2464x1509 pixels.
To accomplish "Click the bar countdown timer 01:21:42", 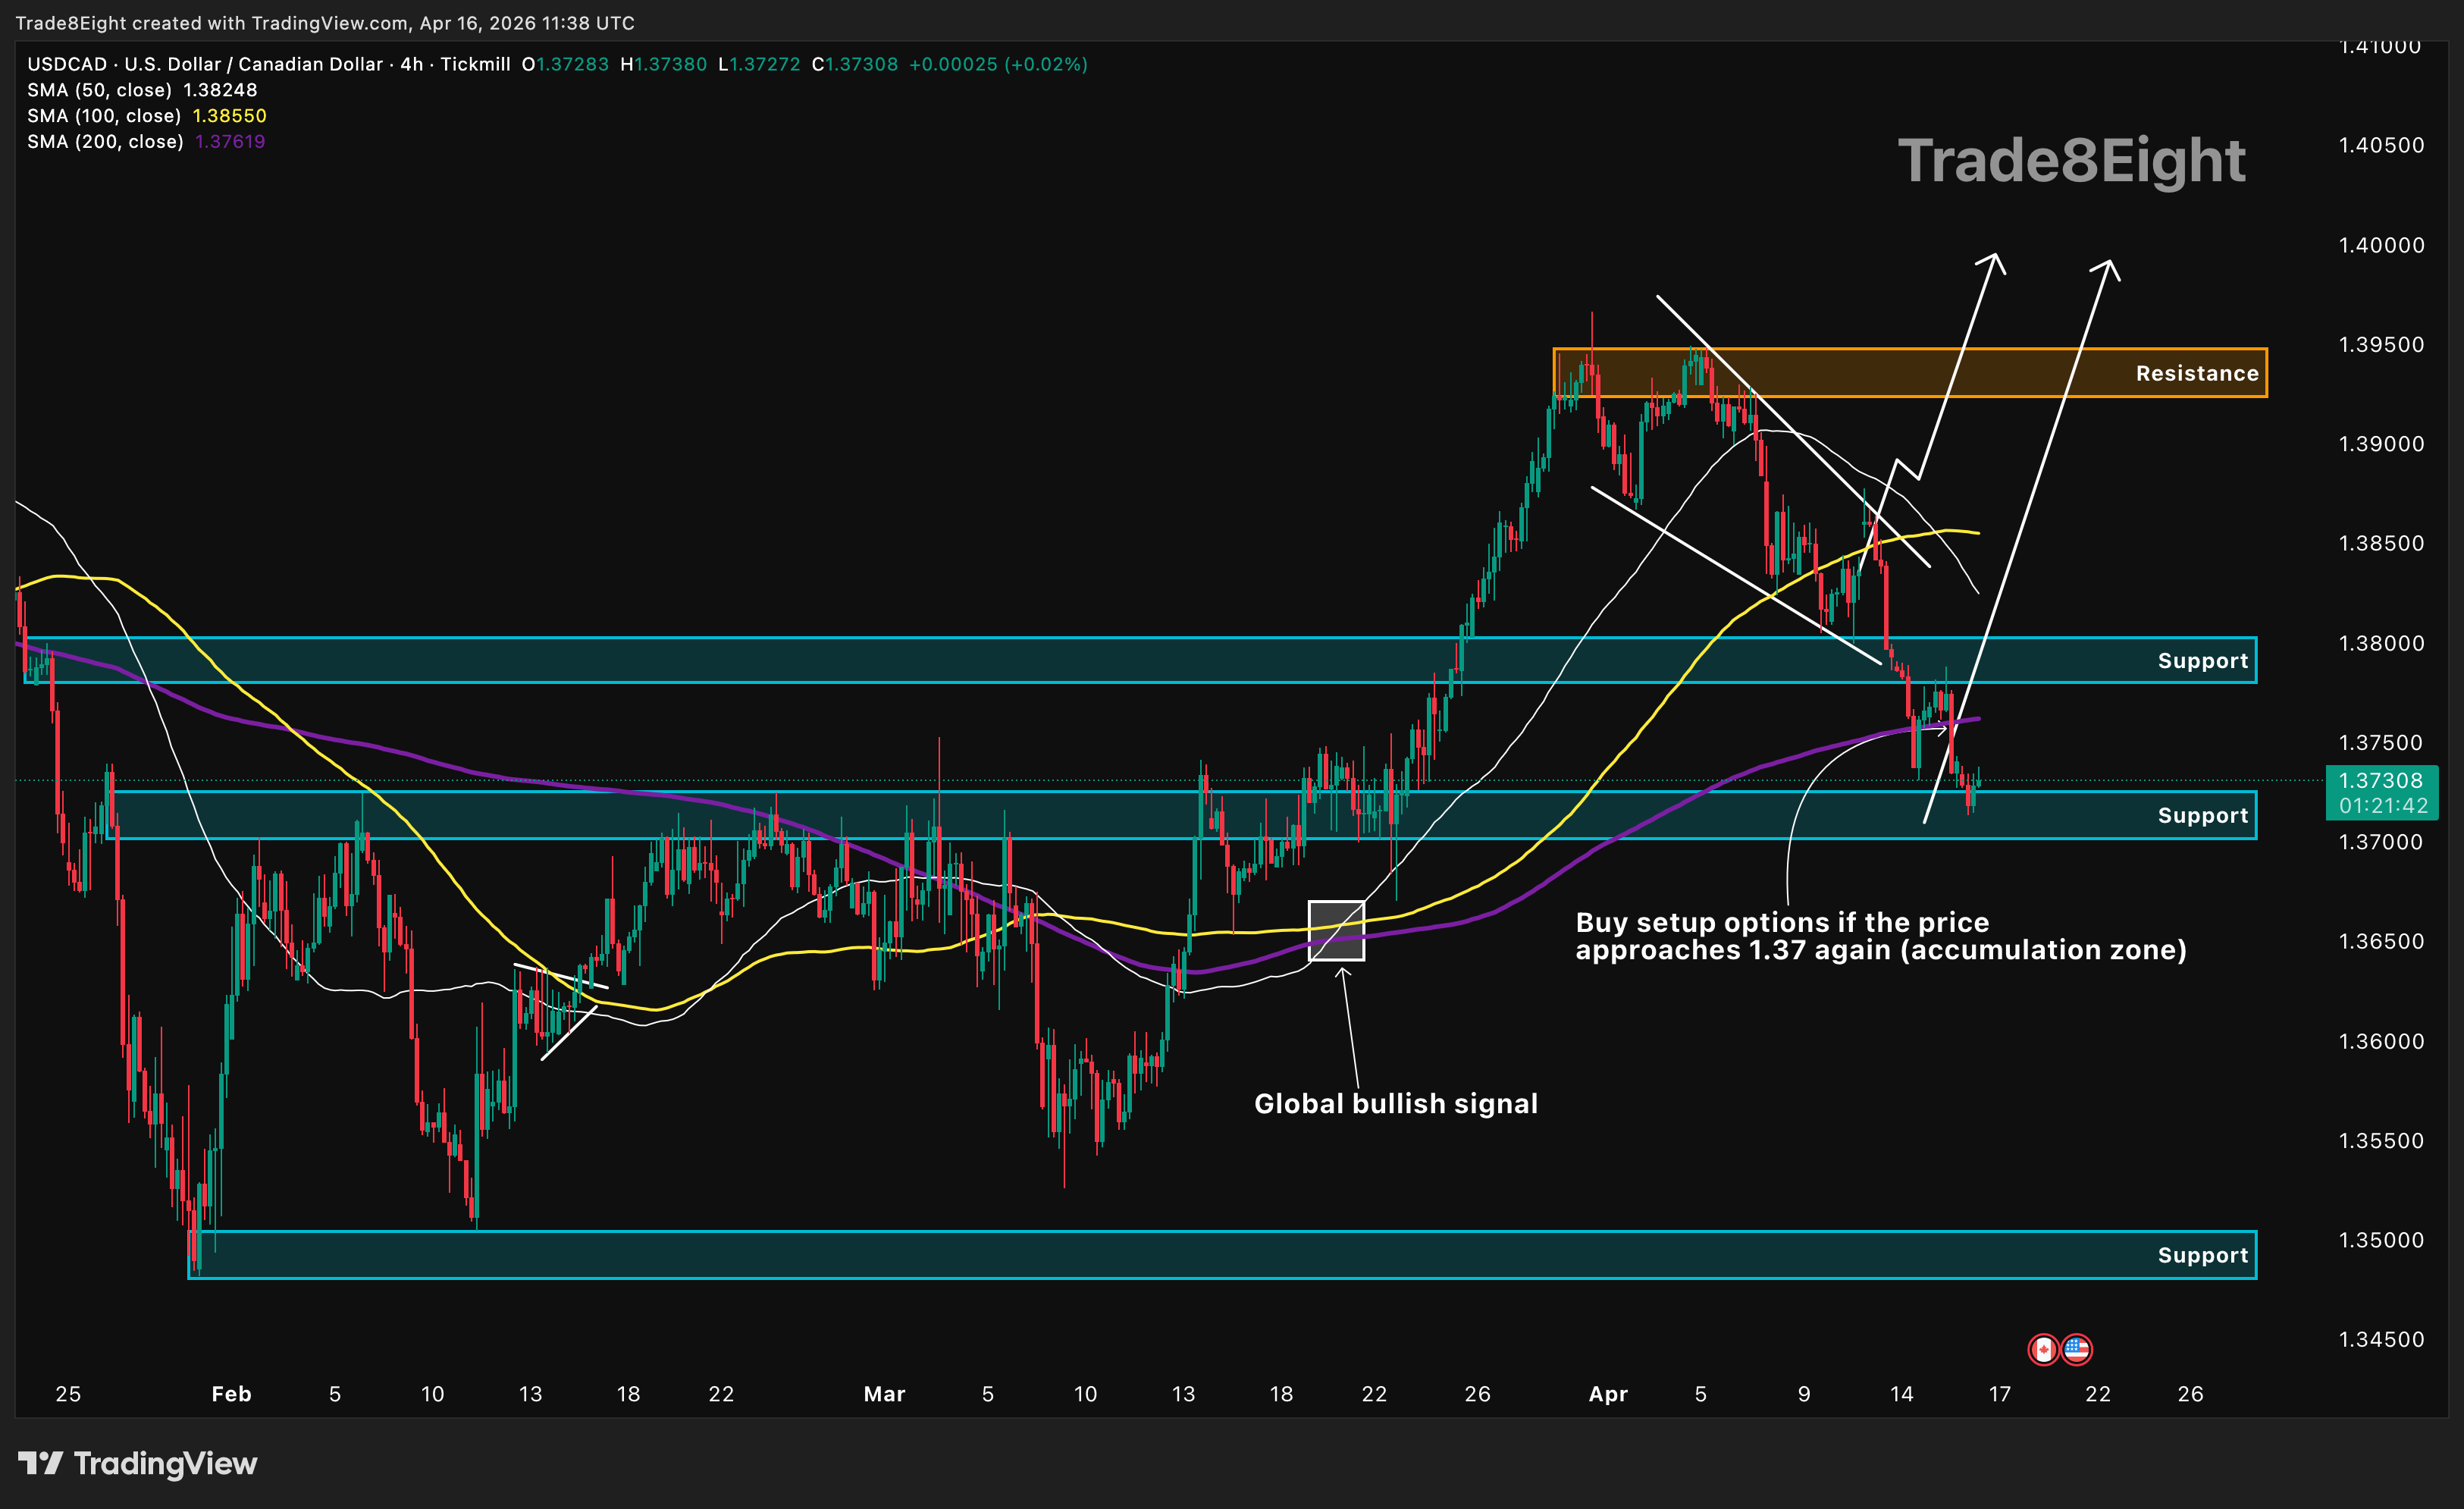I will (2383, 806).
